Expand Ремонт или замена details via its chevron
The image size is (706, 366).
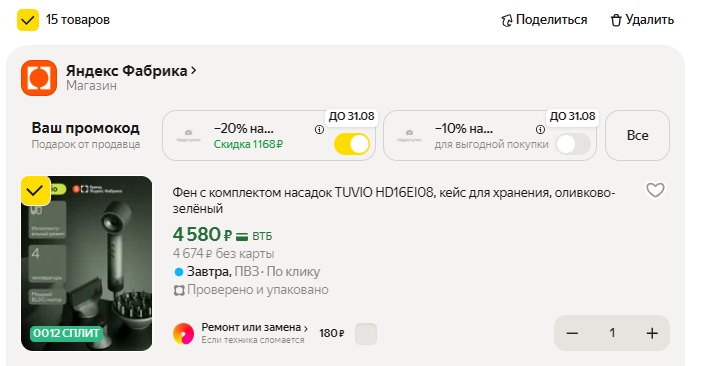click(x=306, y=328)
